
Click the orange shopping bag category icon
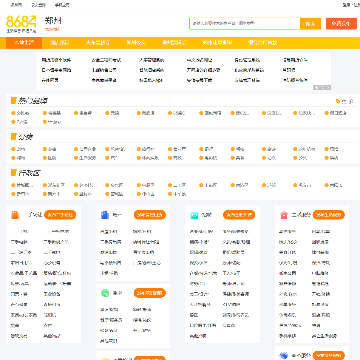pyautogui.click(x=15, y=215)
